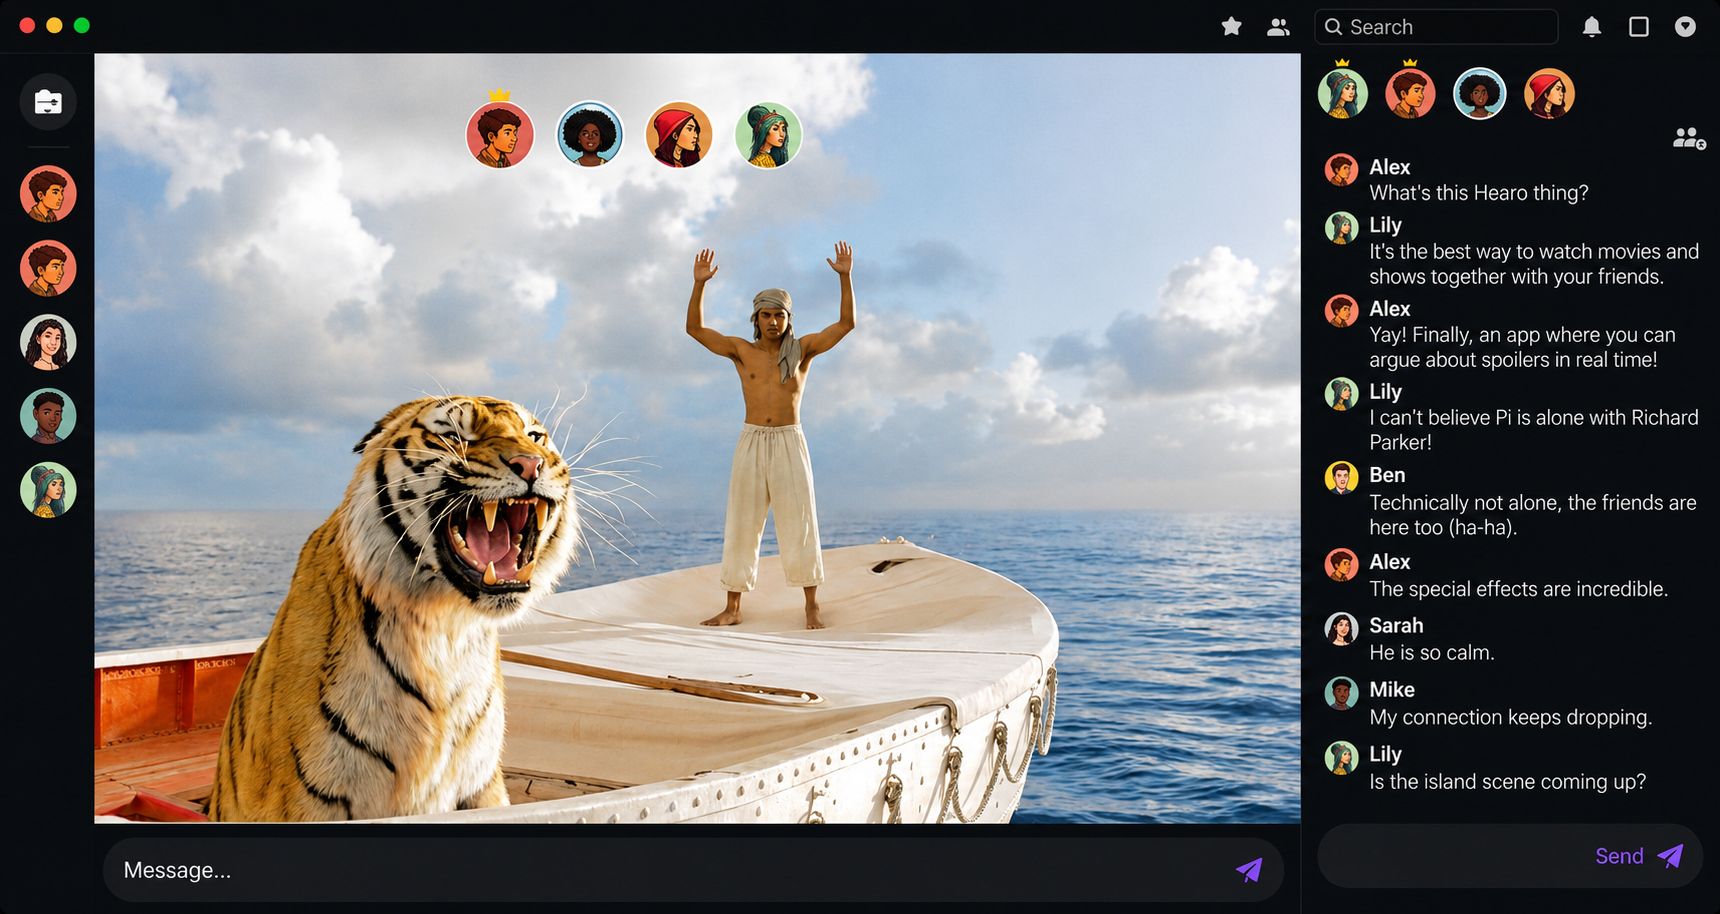The image size is (1720, 914).
Task: Click the crowned boy avatar above the chat
Action: (x=1410, y=93)
